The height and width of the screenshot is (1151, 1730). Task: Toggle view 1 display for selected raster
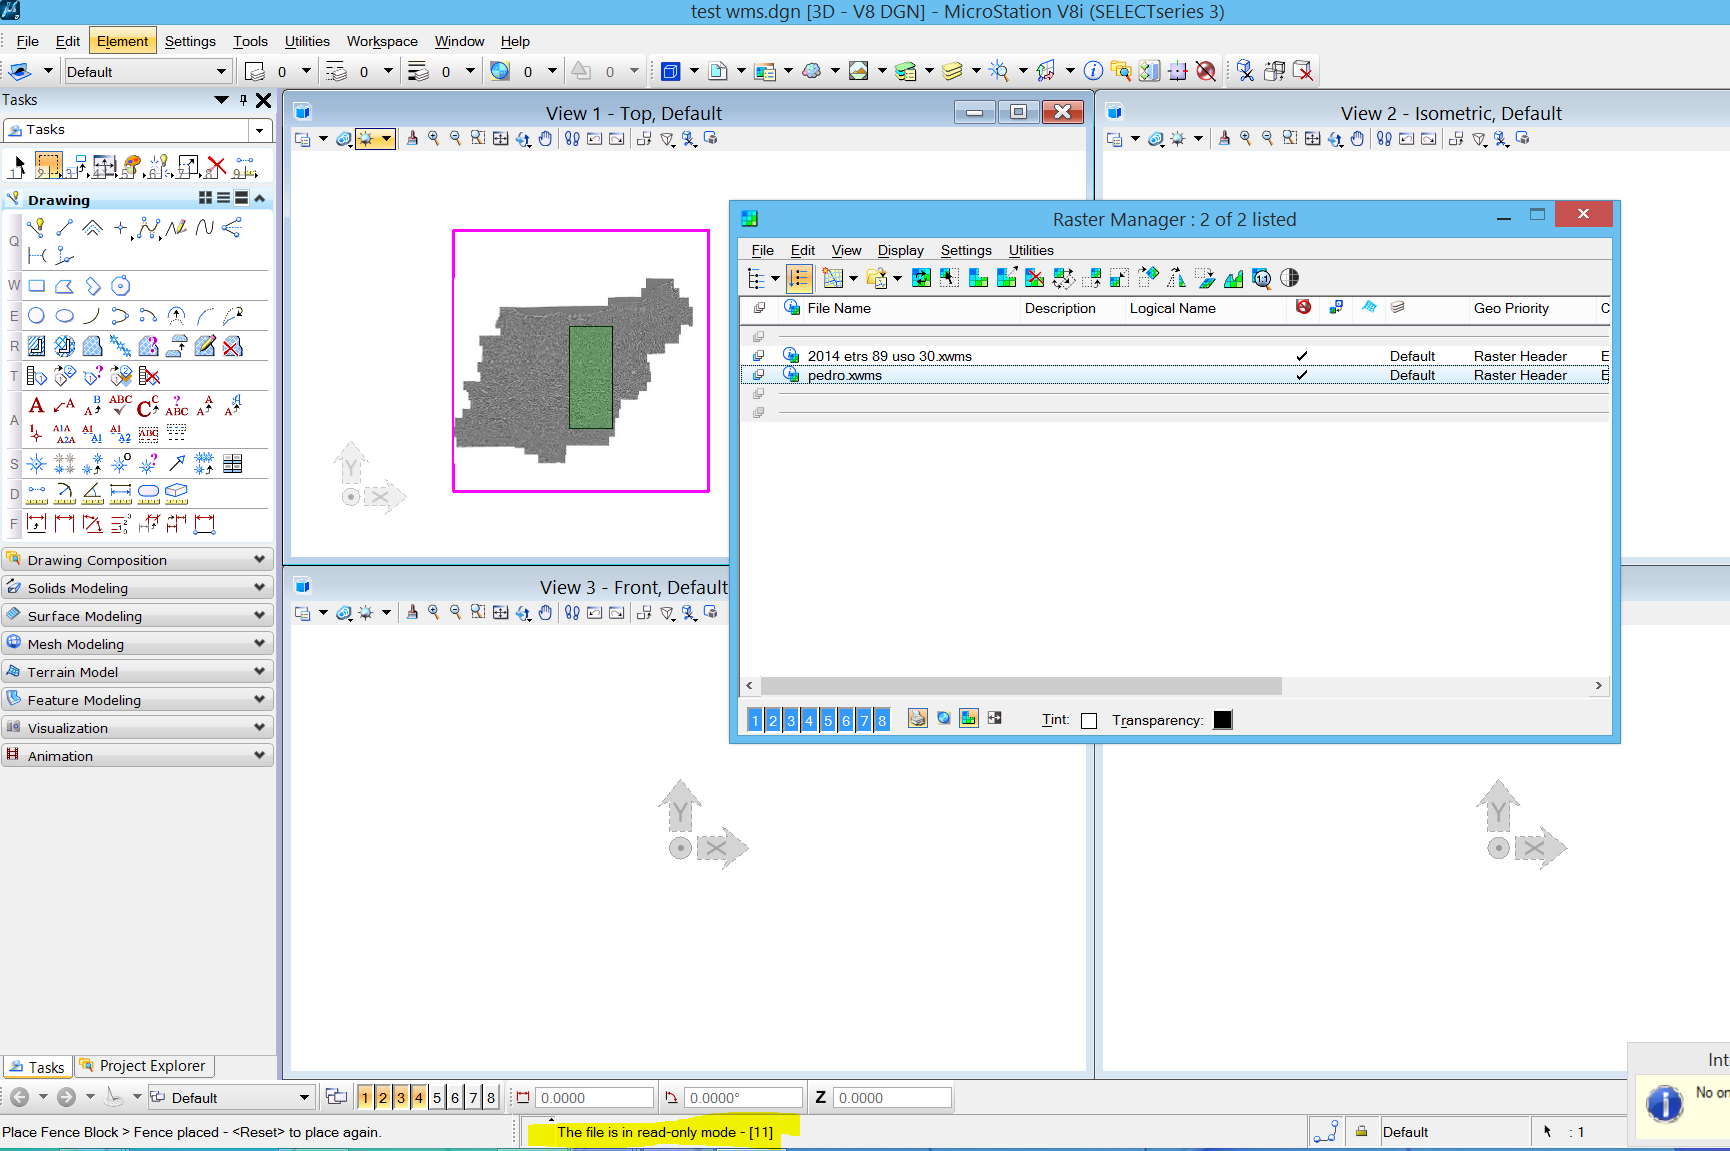point(755,720)
